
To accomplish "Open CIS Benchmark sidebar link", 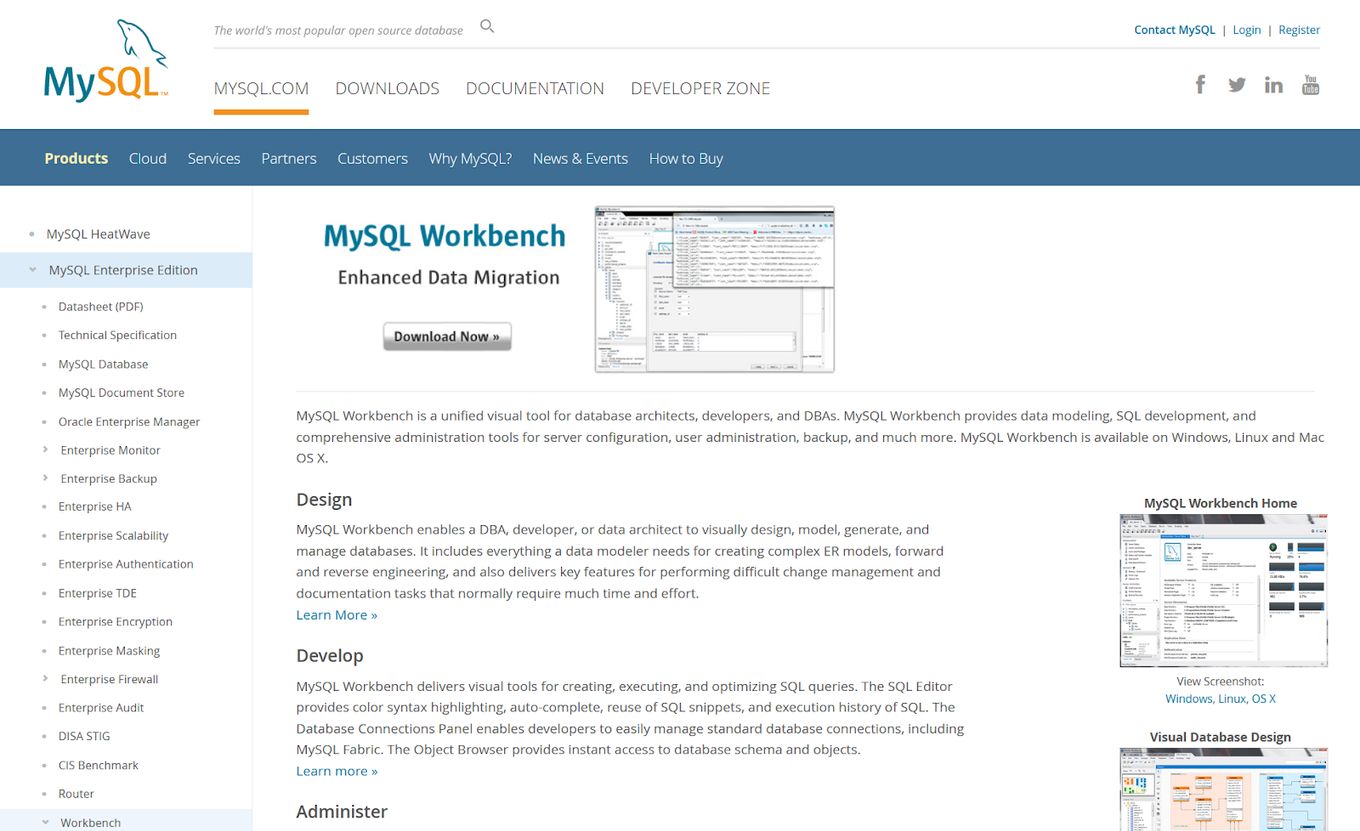I will (98, 765).
